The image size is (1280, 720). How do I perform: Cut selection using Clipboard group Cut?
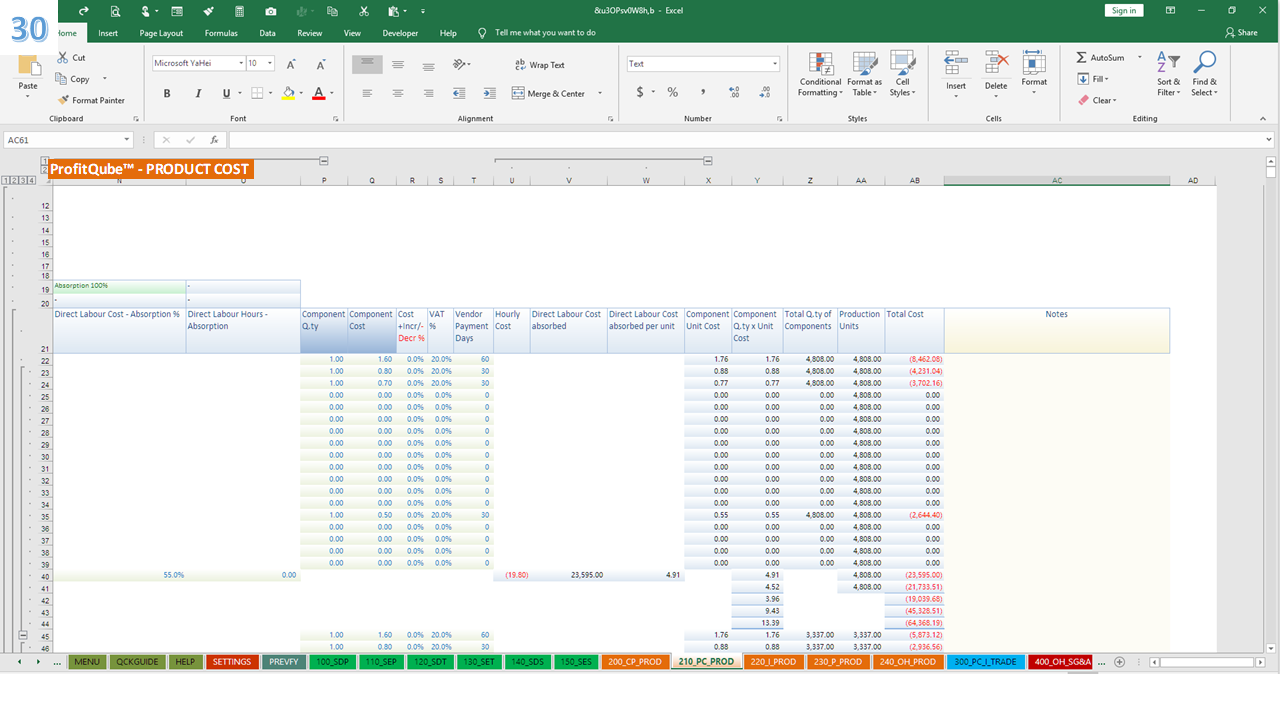[x=71, y=58]
